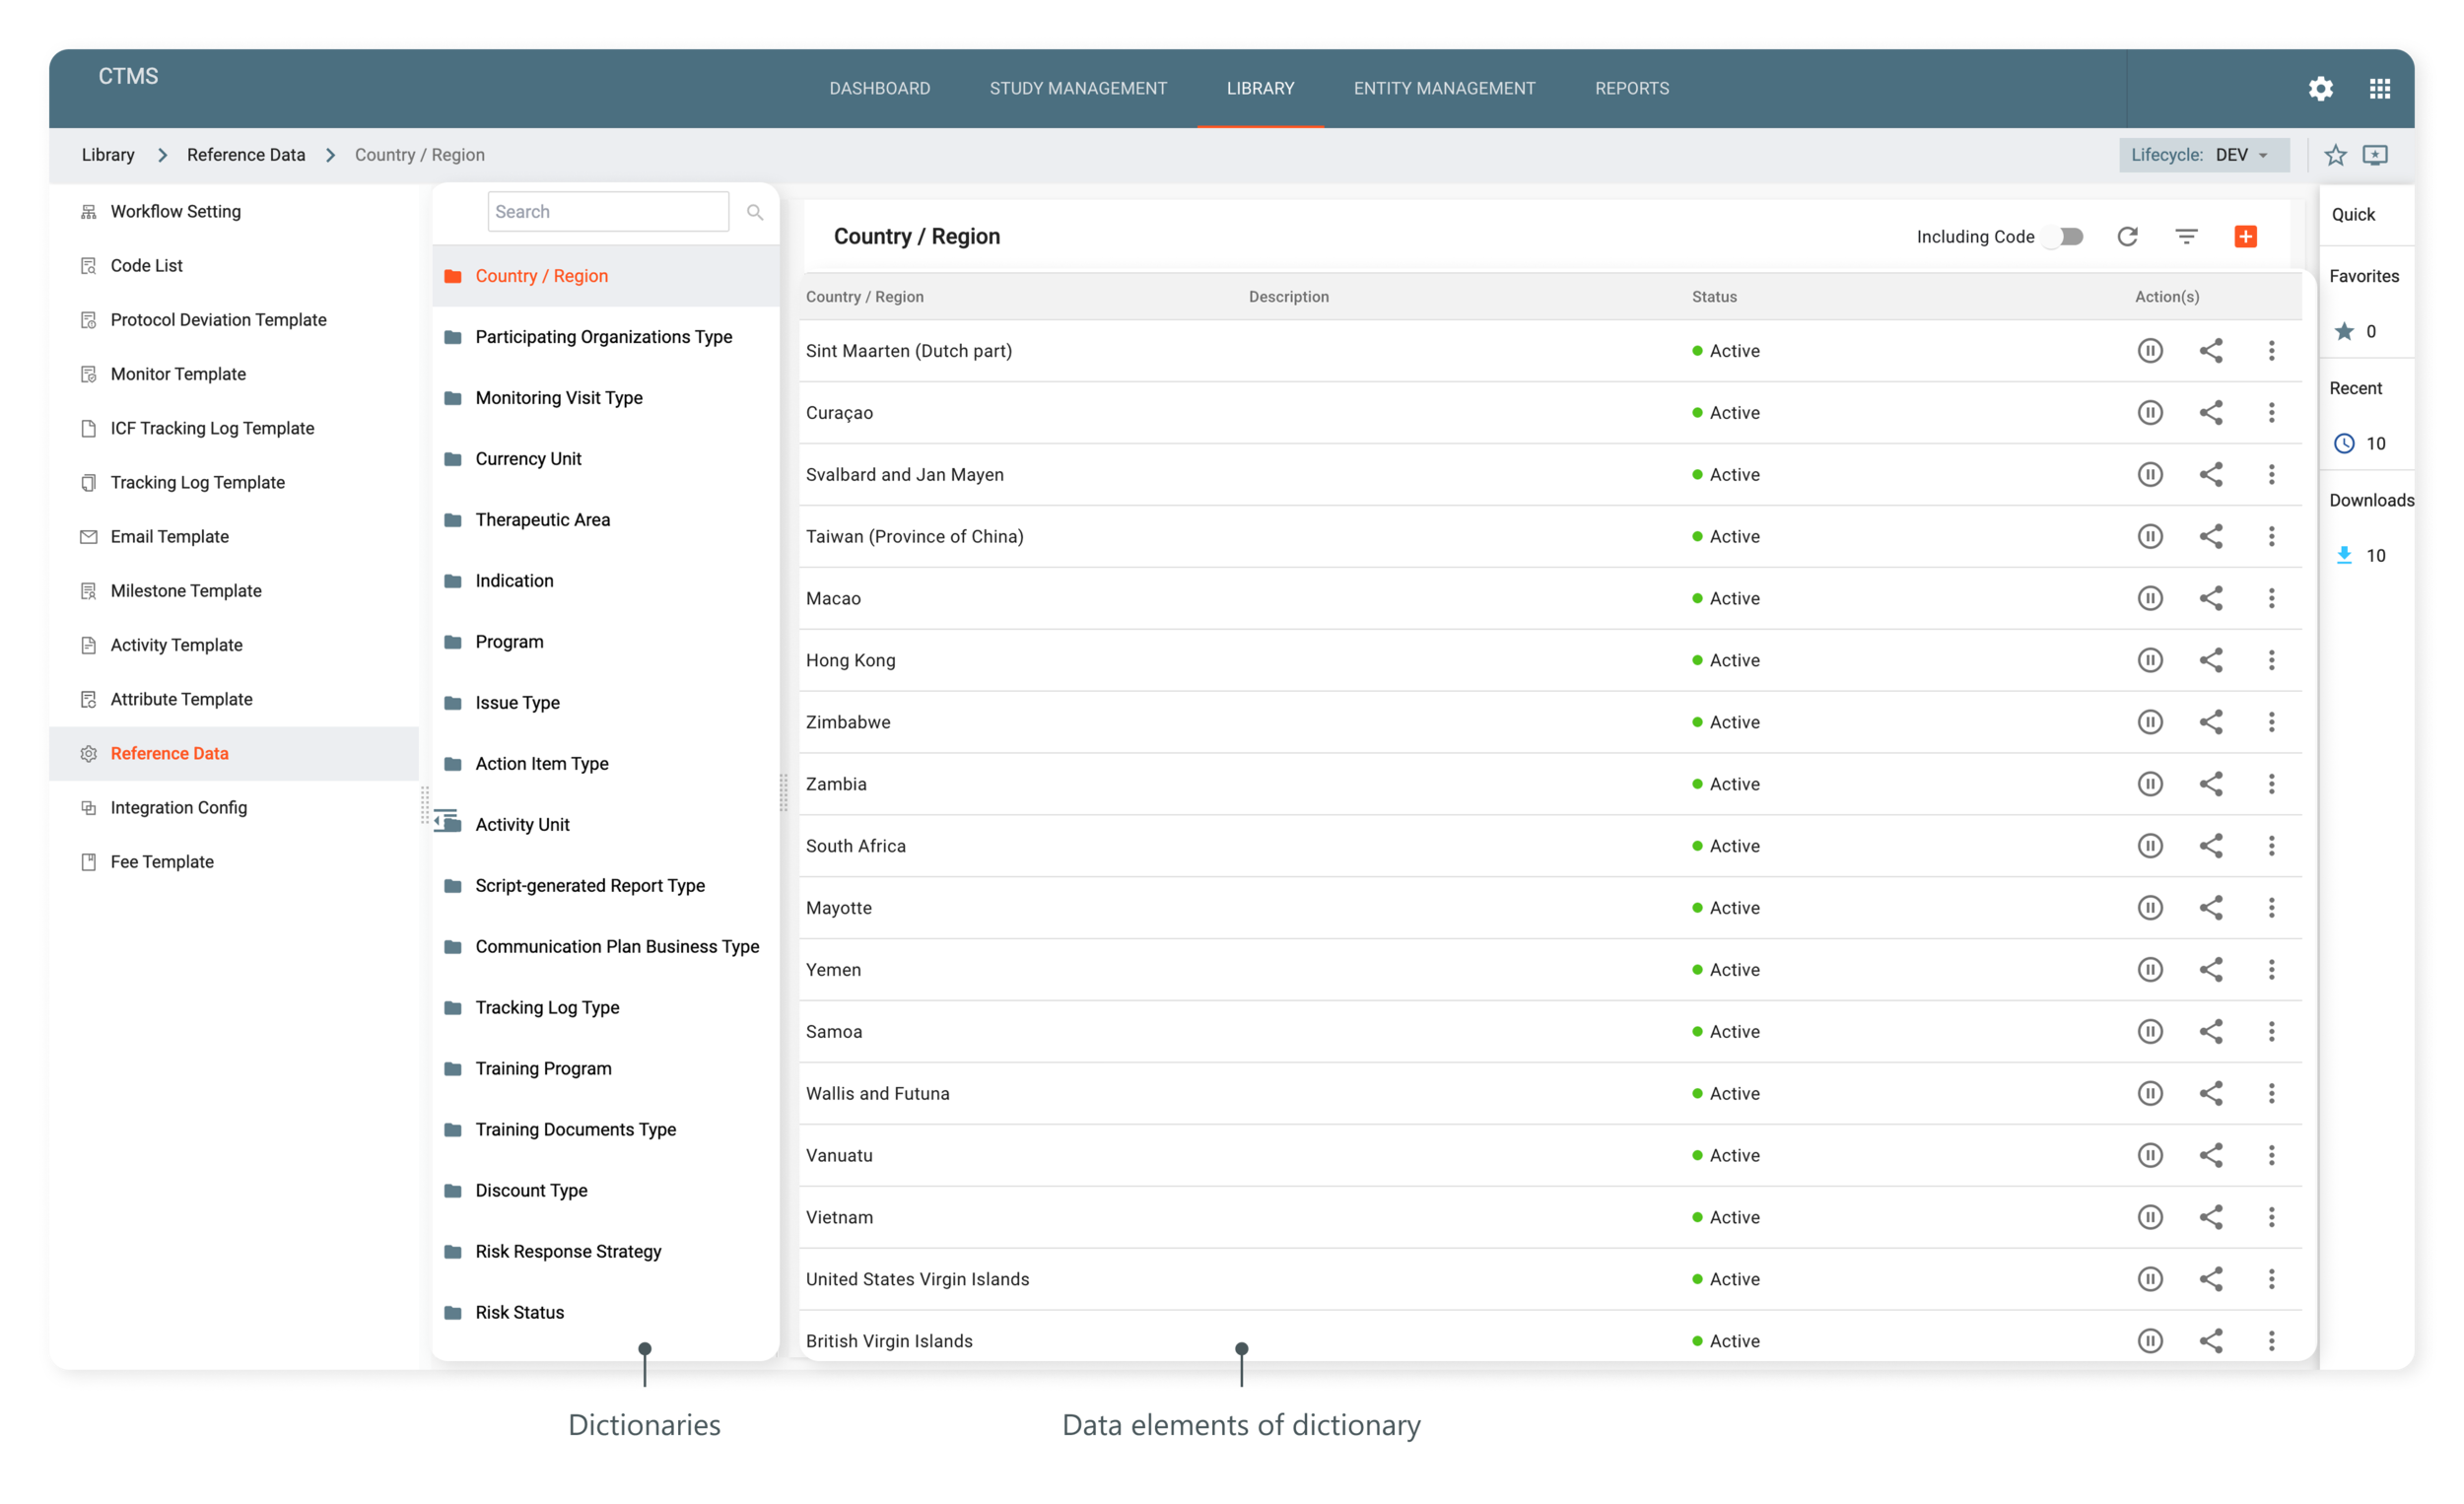Share the Vanuatu entry
2464x1504 pixels.
point(2211,1157)
